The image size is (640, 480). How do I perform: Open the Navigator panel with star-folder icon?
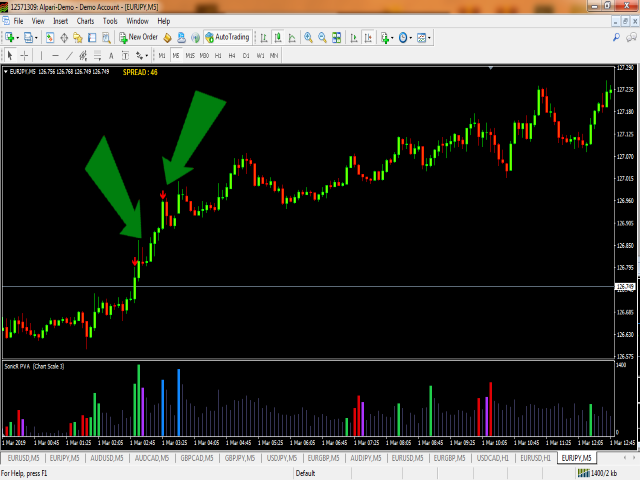coord(78,38)
